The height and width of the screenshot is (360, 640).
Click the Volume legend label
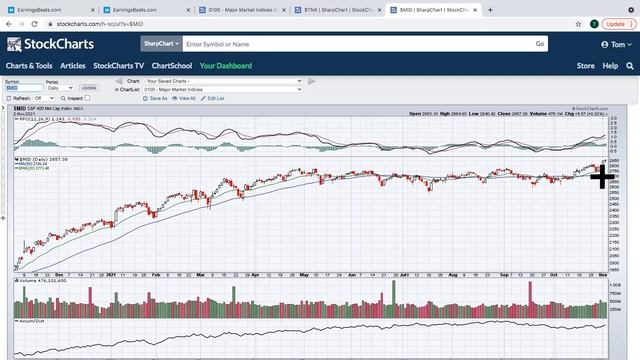(x=40, y=281)
